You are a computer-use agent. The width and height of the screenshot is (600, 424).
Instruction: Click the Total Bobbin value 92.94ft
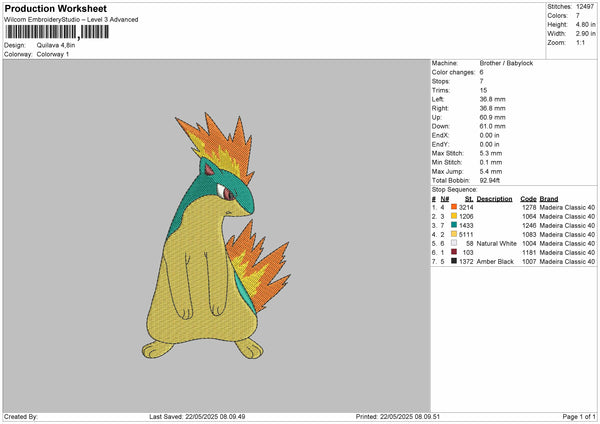[x=489, y=181]
